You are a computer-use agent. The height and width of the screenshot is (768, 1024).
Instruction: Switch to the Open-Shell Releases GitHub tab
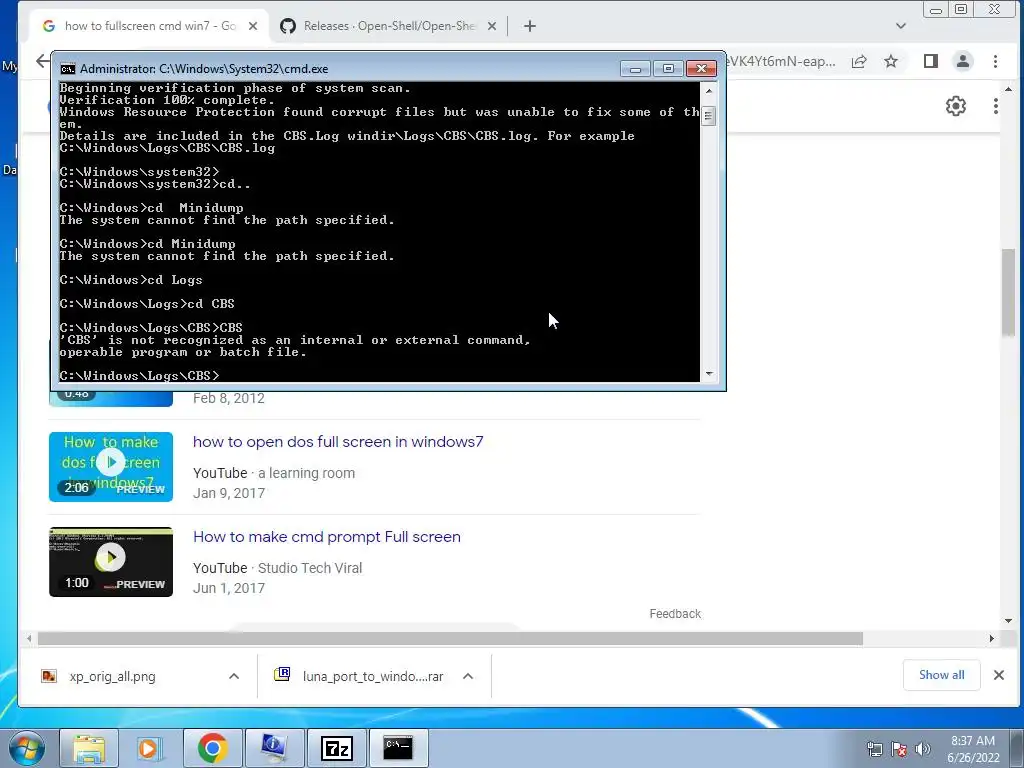(x=389, y=26)
